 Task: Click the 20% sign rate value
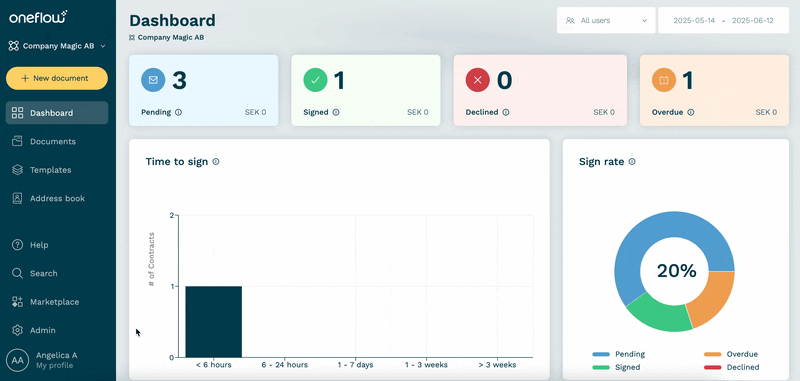click(x=677, y=271)
